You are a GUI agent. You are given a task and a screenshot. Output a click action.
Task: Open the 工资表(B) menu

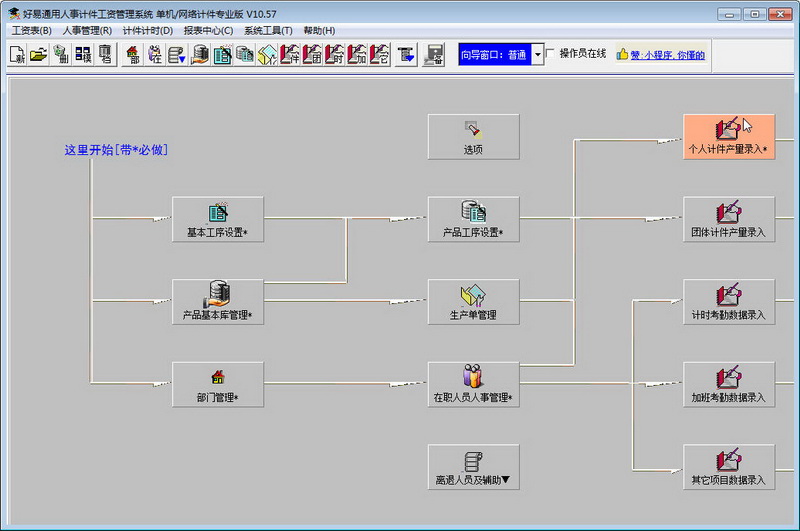pos(32,31)
